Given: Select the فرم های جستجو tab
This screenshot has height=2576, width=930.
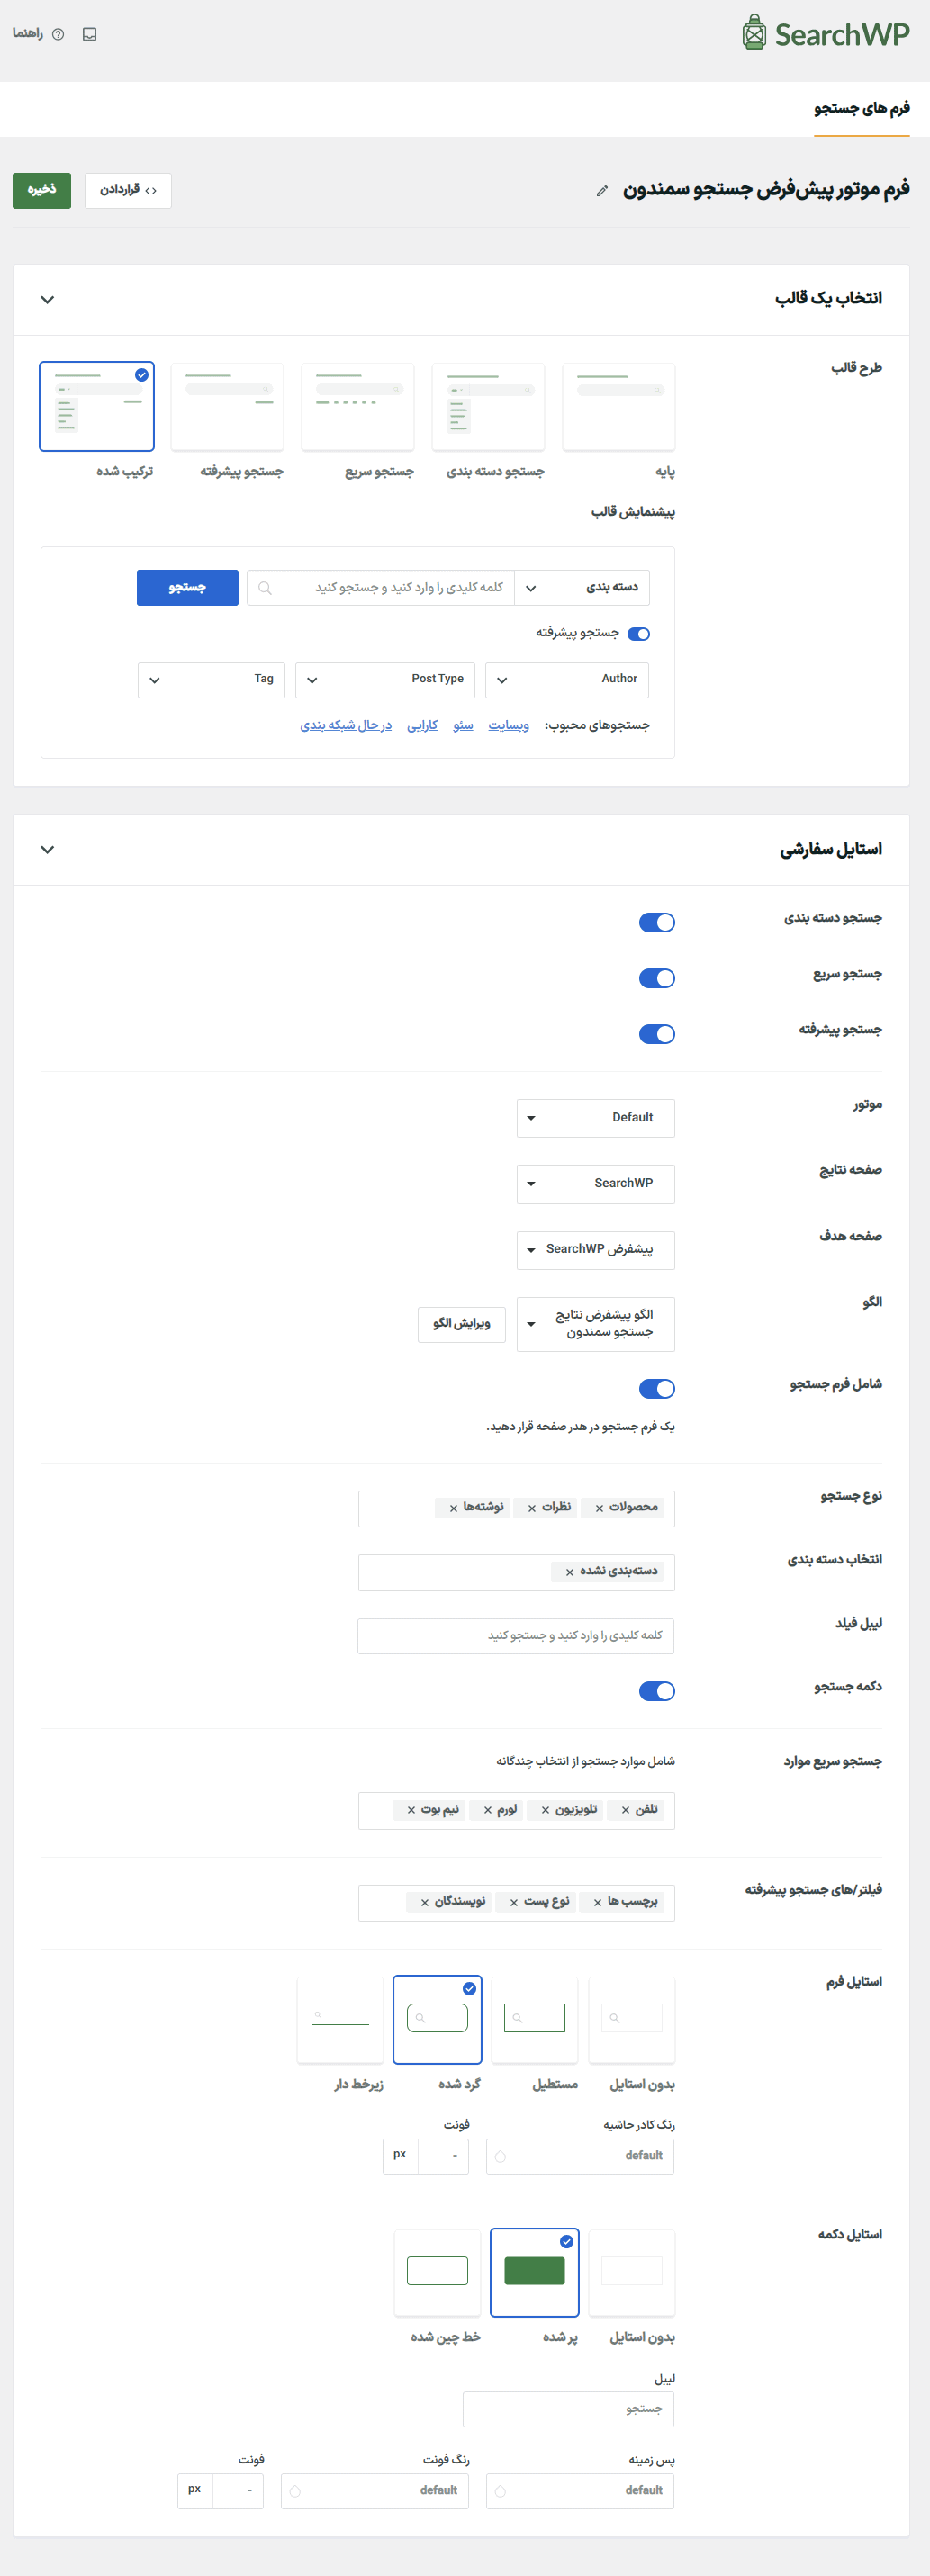Looking at the screenshot, I should pos(860,109).
